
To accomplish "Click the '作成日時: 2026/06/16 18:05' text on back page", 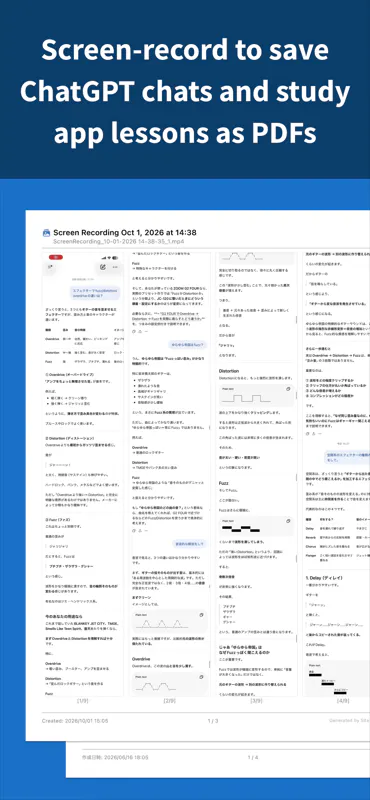I will [115, 758].
